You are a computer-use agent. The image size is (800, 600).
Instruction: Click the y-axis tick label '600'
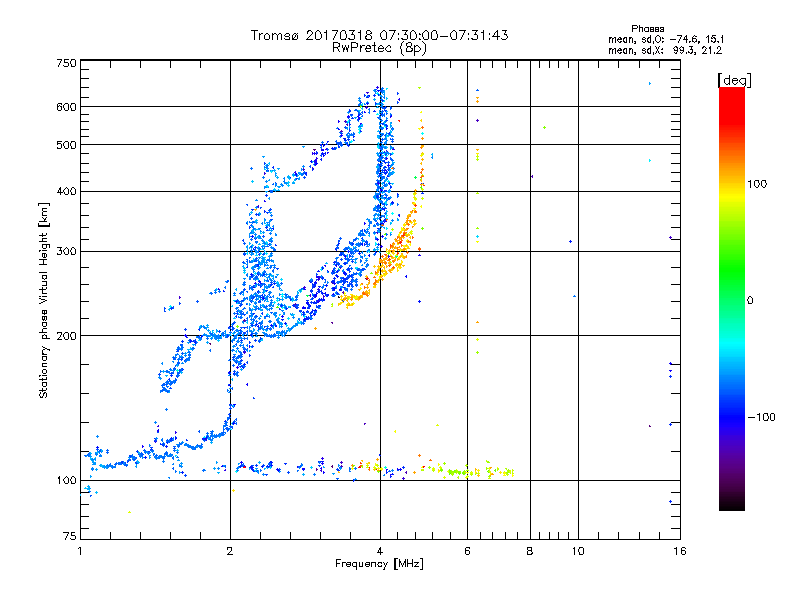point(66,107)
